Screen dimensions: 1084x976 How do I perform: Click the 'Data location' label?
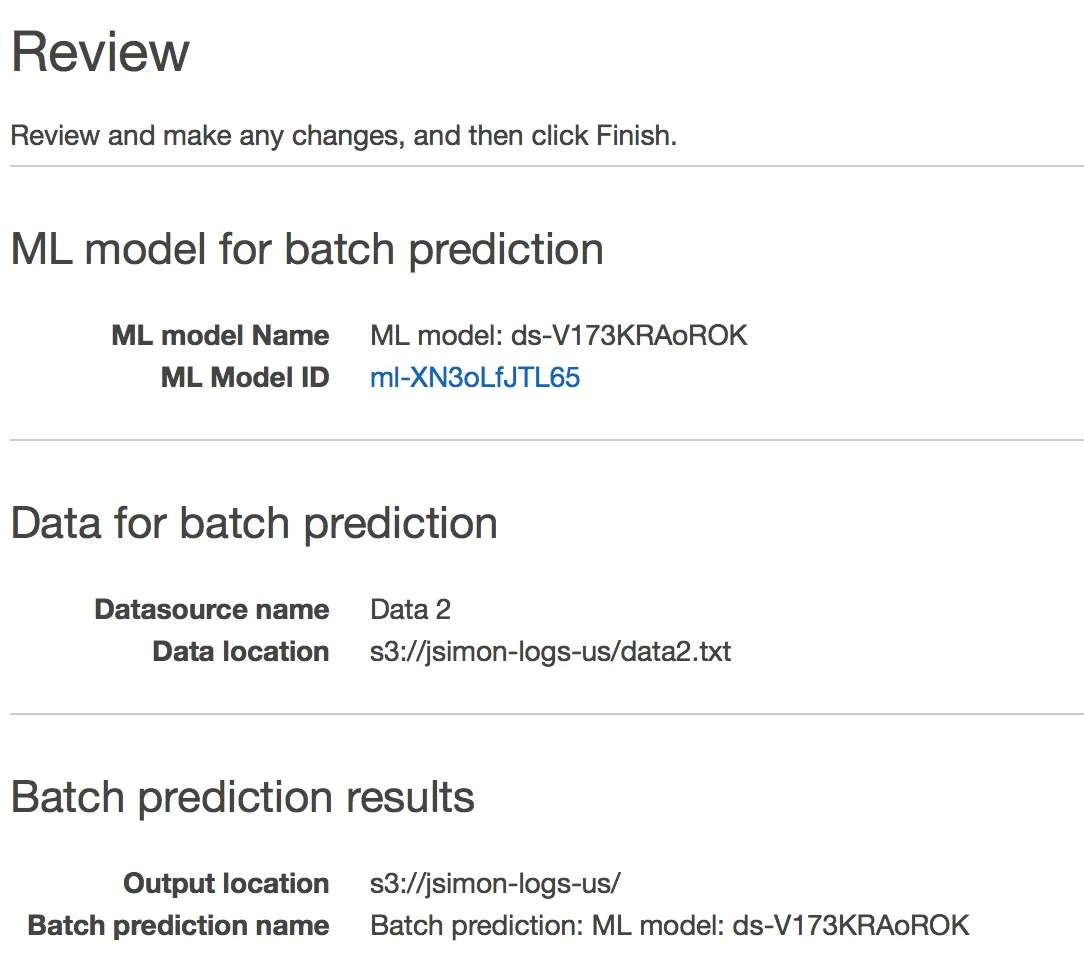(x=241, y=652)
